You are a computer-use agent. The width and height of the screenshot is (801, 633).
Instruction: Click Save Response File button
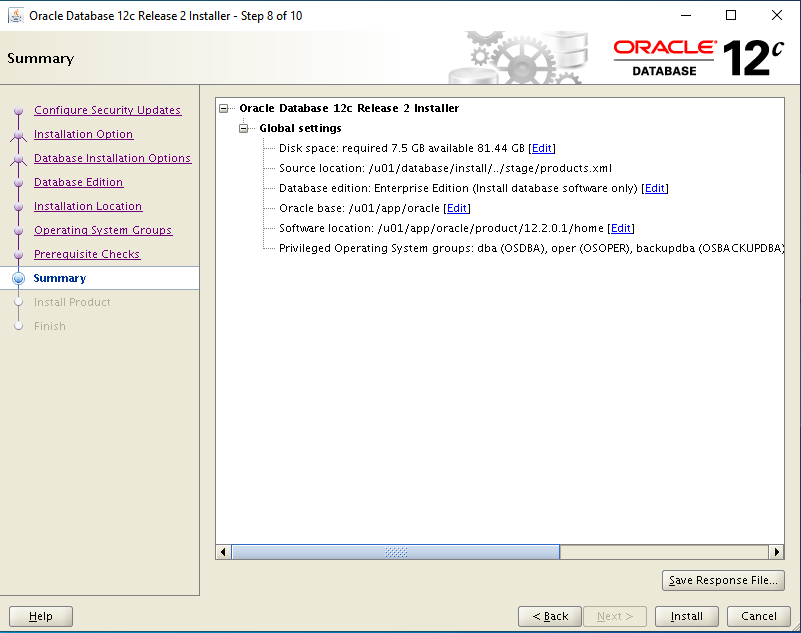(723, 580)
